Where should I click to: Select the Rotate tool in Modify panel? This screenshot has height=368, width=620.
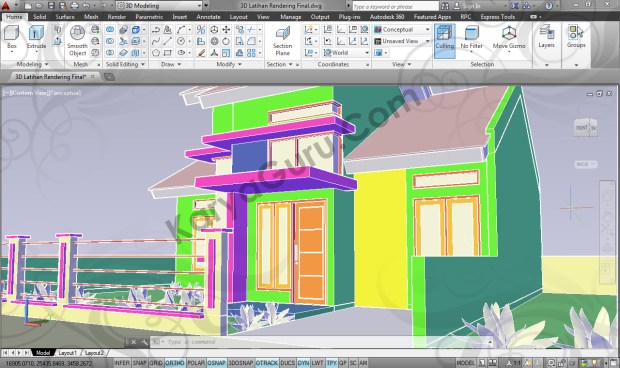click(226, 41)
